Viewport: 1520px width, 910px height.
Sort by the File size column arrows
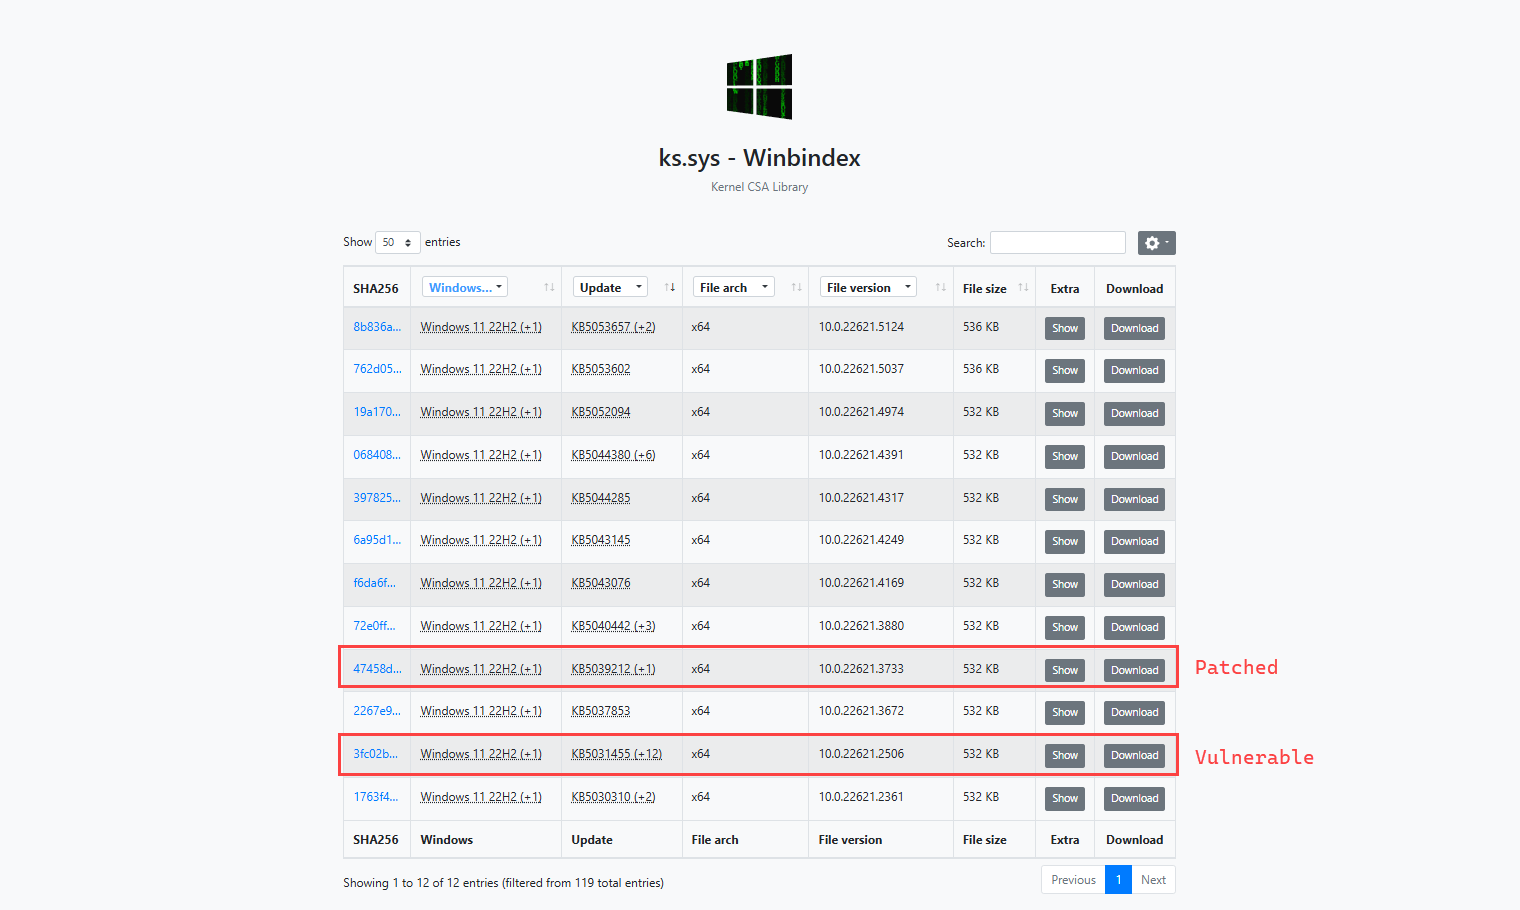coord(1024,287)
